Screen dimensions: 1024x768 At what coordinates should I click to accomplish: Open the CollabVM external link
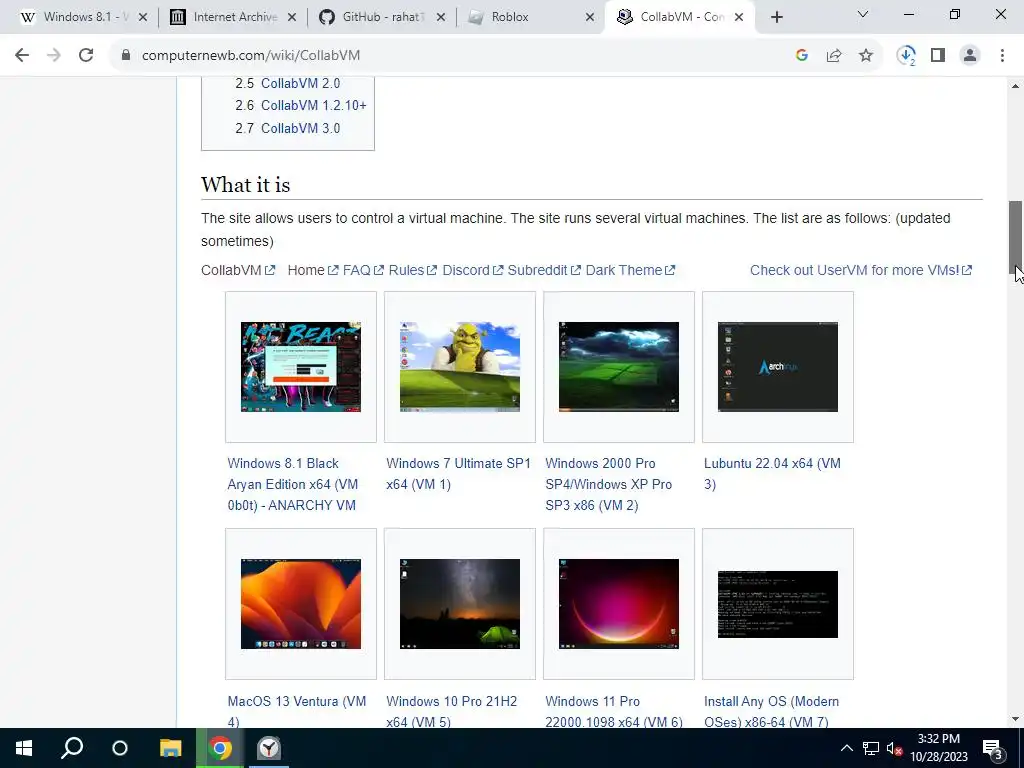[x=238, y=270]
